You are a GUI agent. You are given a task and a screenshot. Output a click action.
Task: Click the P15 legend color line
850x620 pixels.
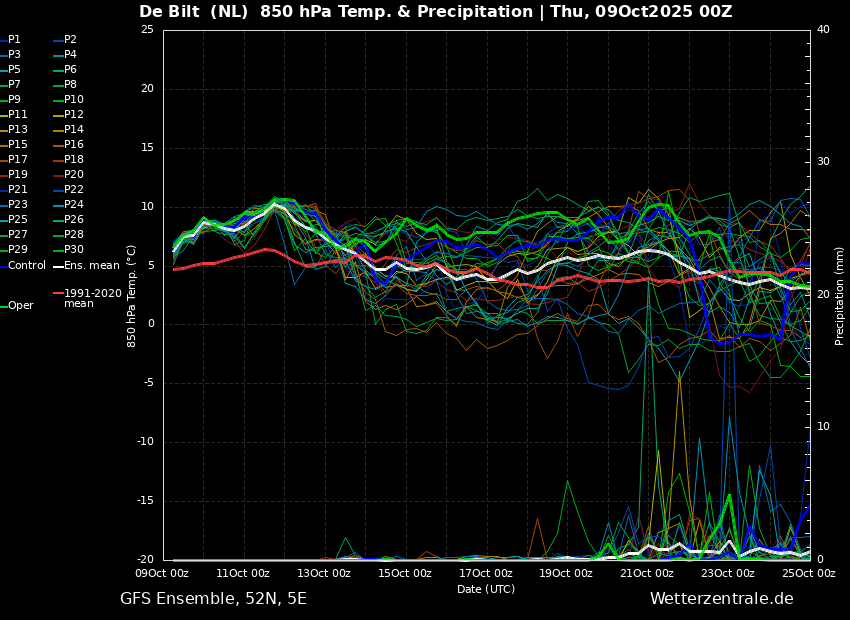[x=3, y=145]
